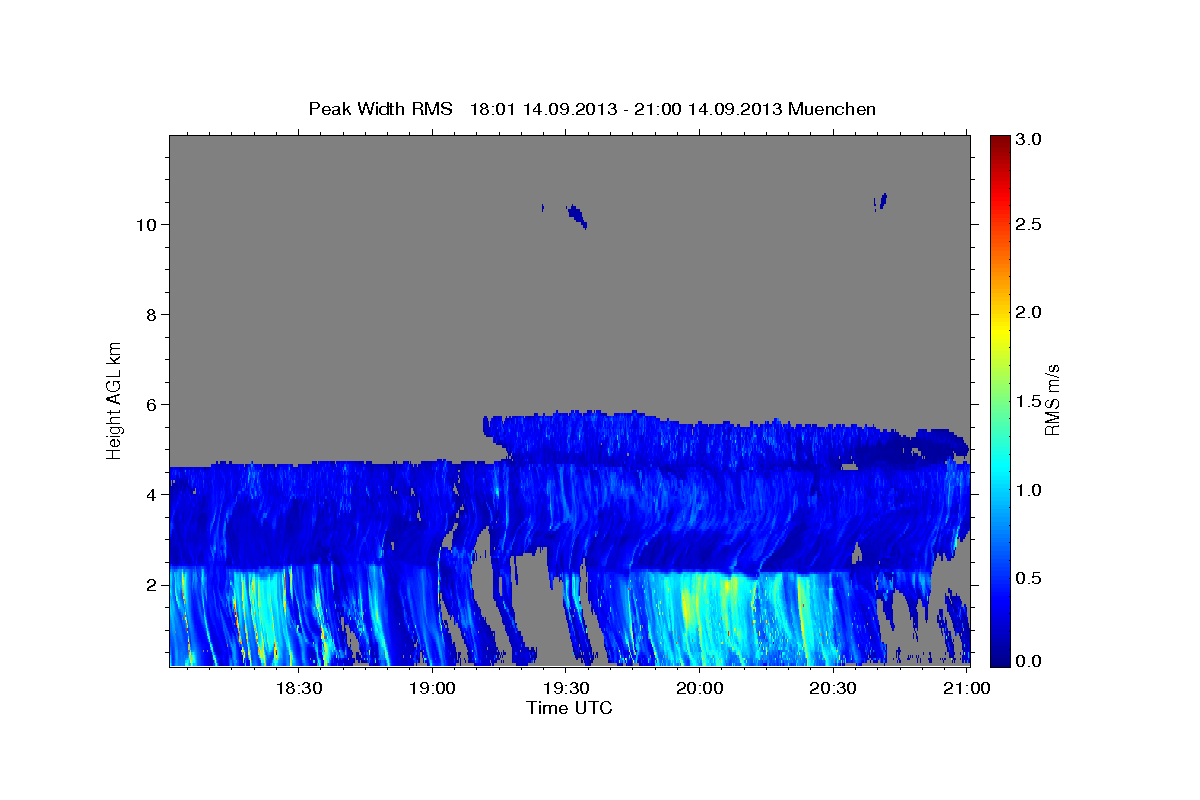
Task: Click the 21:00 time tick label
Action: 966,688
